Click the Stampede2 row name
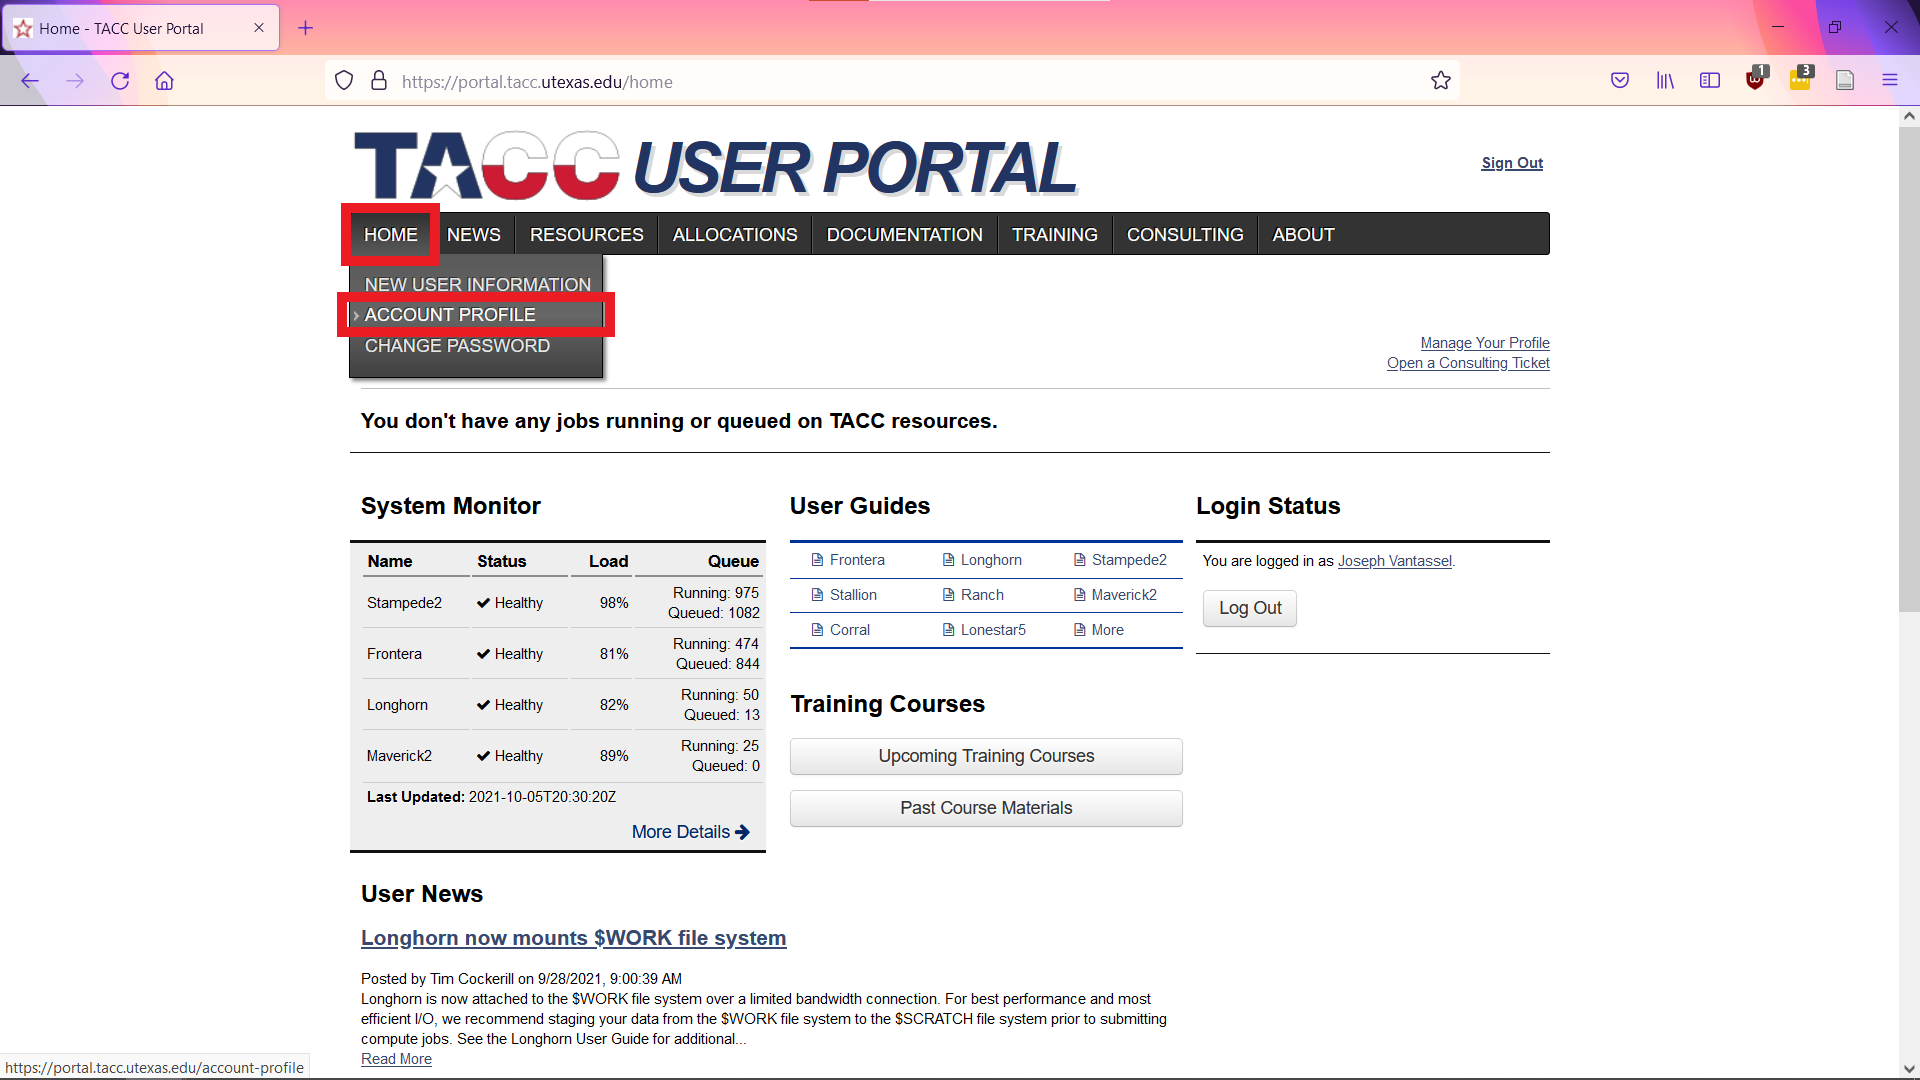 404,603
